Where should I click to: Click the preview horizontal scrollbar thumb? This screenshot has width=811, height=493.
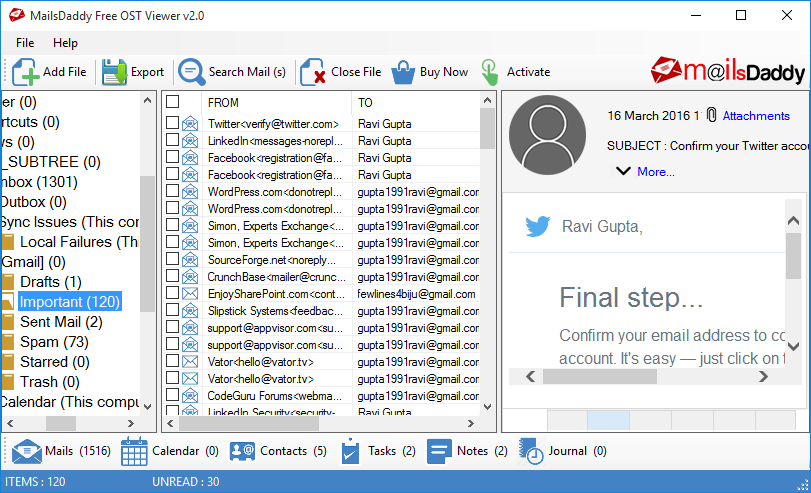[599, 377]
